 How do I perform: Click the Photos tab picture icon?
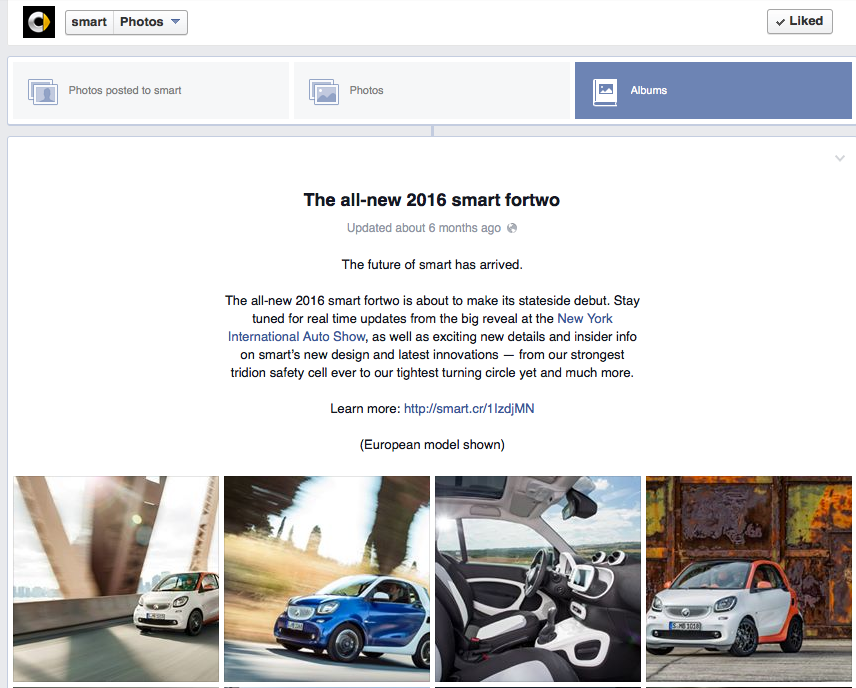coord(324,91)
